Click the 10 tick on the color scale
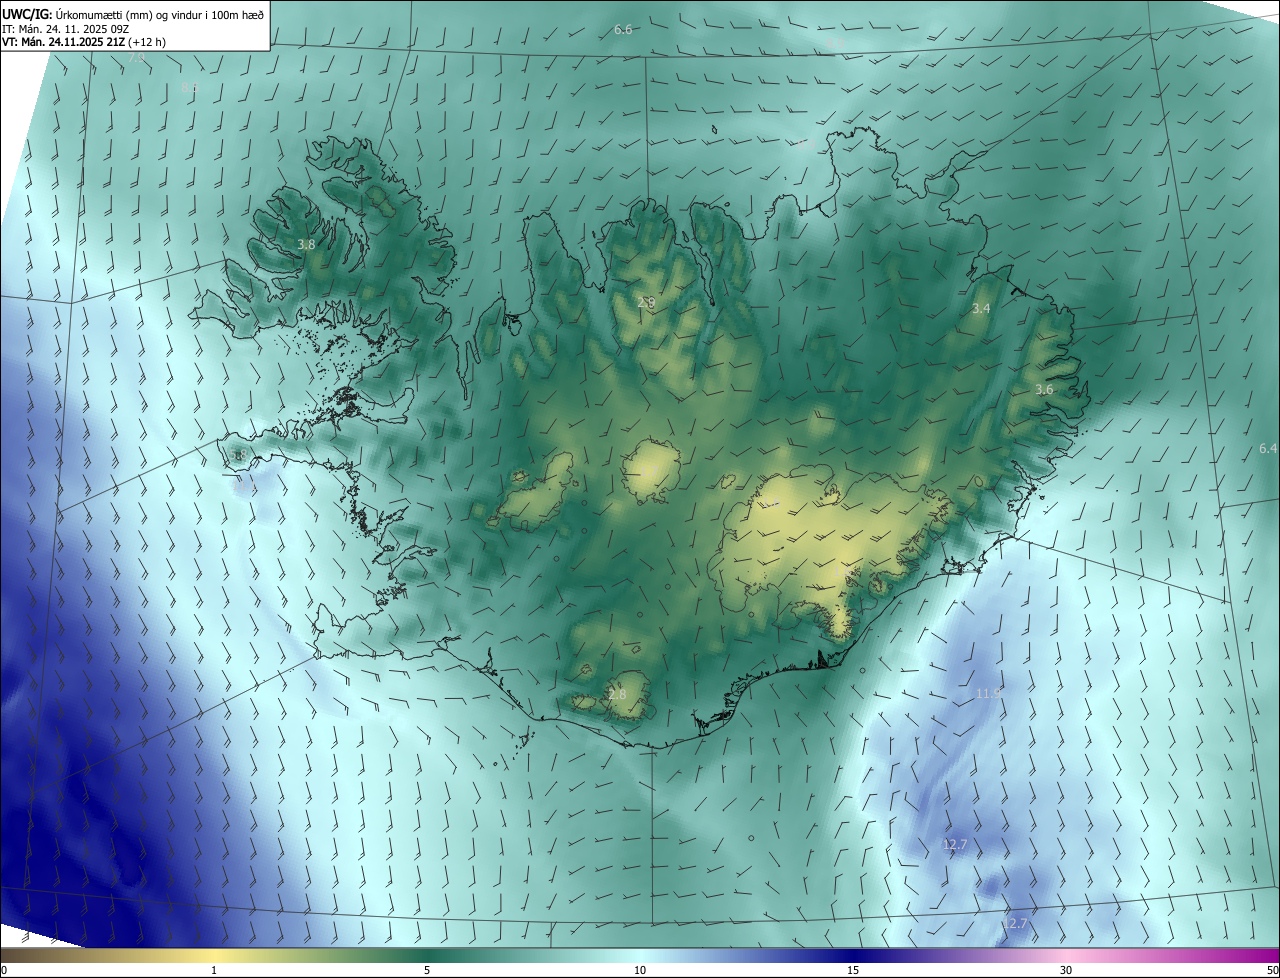Viewport: 1280px width, 978px height. (x=640, y=971)
